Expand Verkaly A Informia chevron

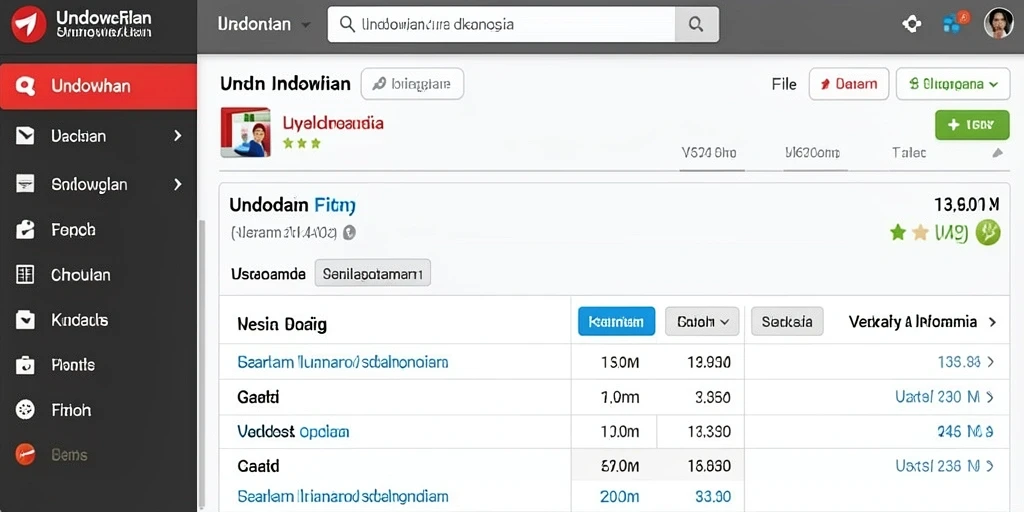coord(993,322)
